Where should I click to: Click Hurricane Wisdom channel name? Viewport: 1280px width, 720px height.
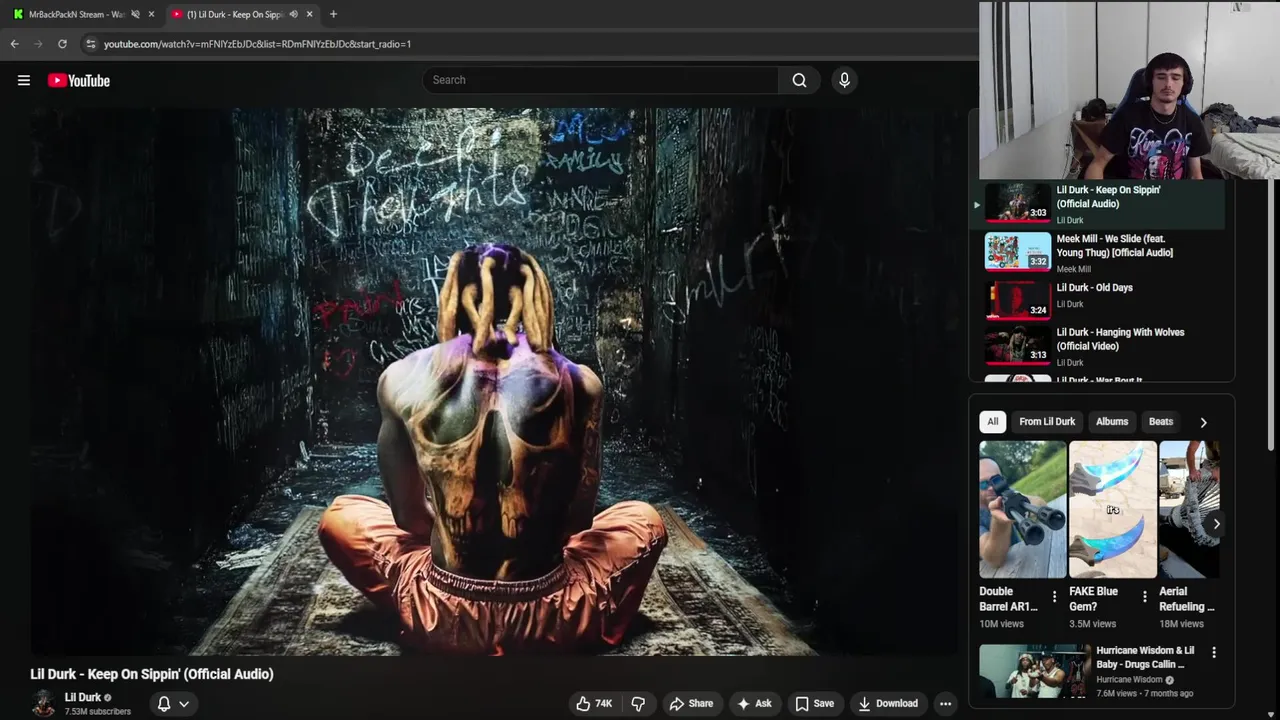tap(1129, 680)
